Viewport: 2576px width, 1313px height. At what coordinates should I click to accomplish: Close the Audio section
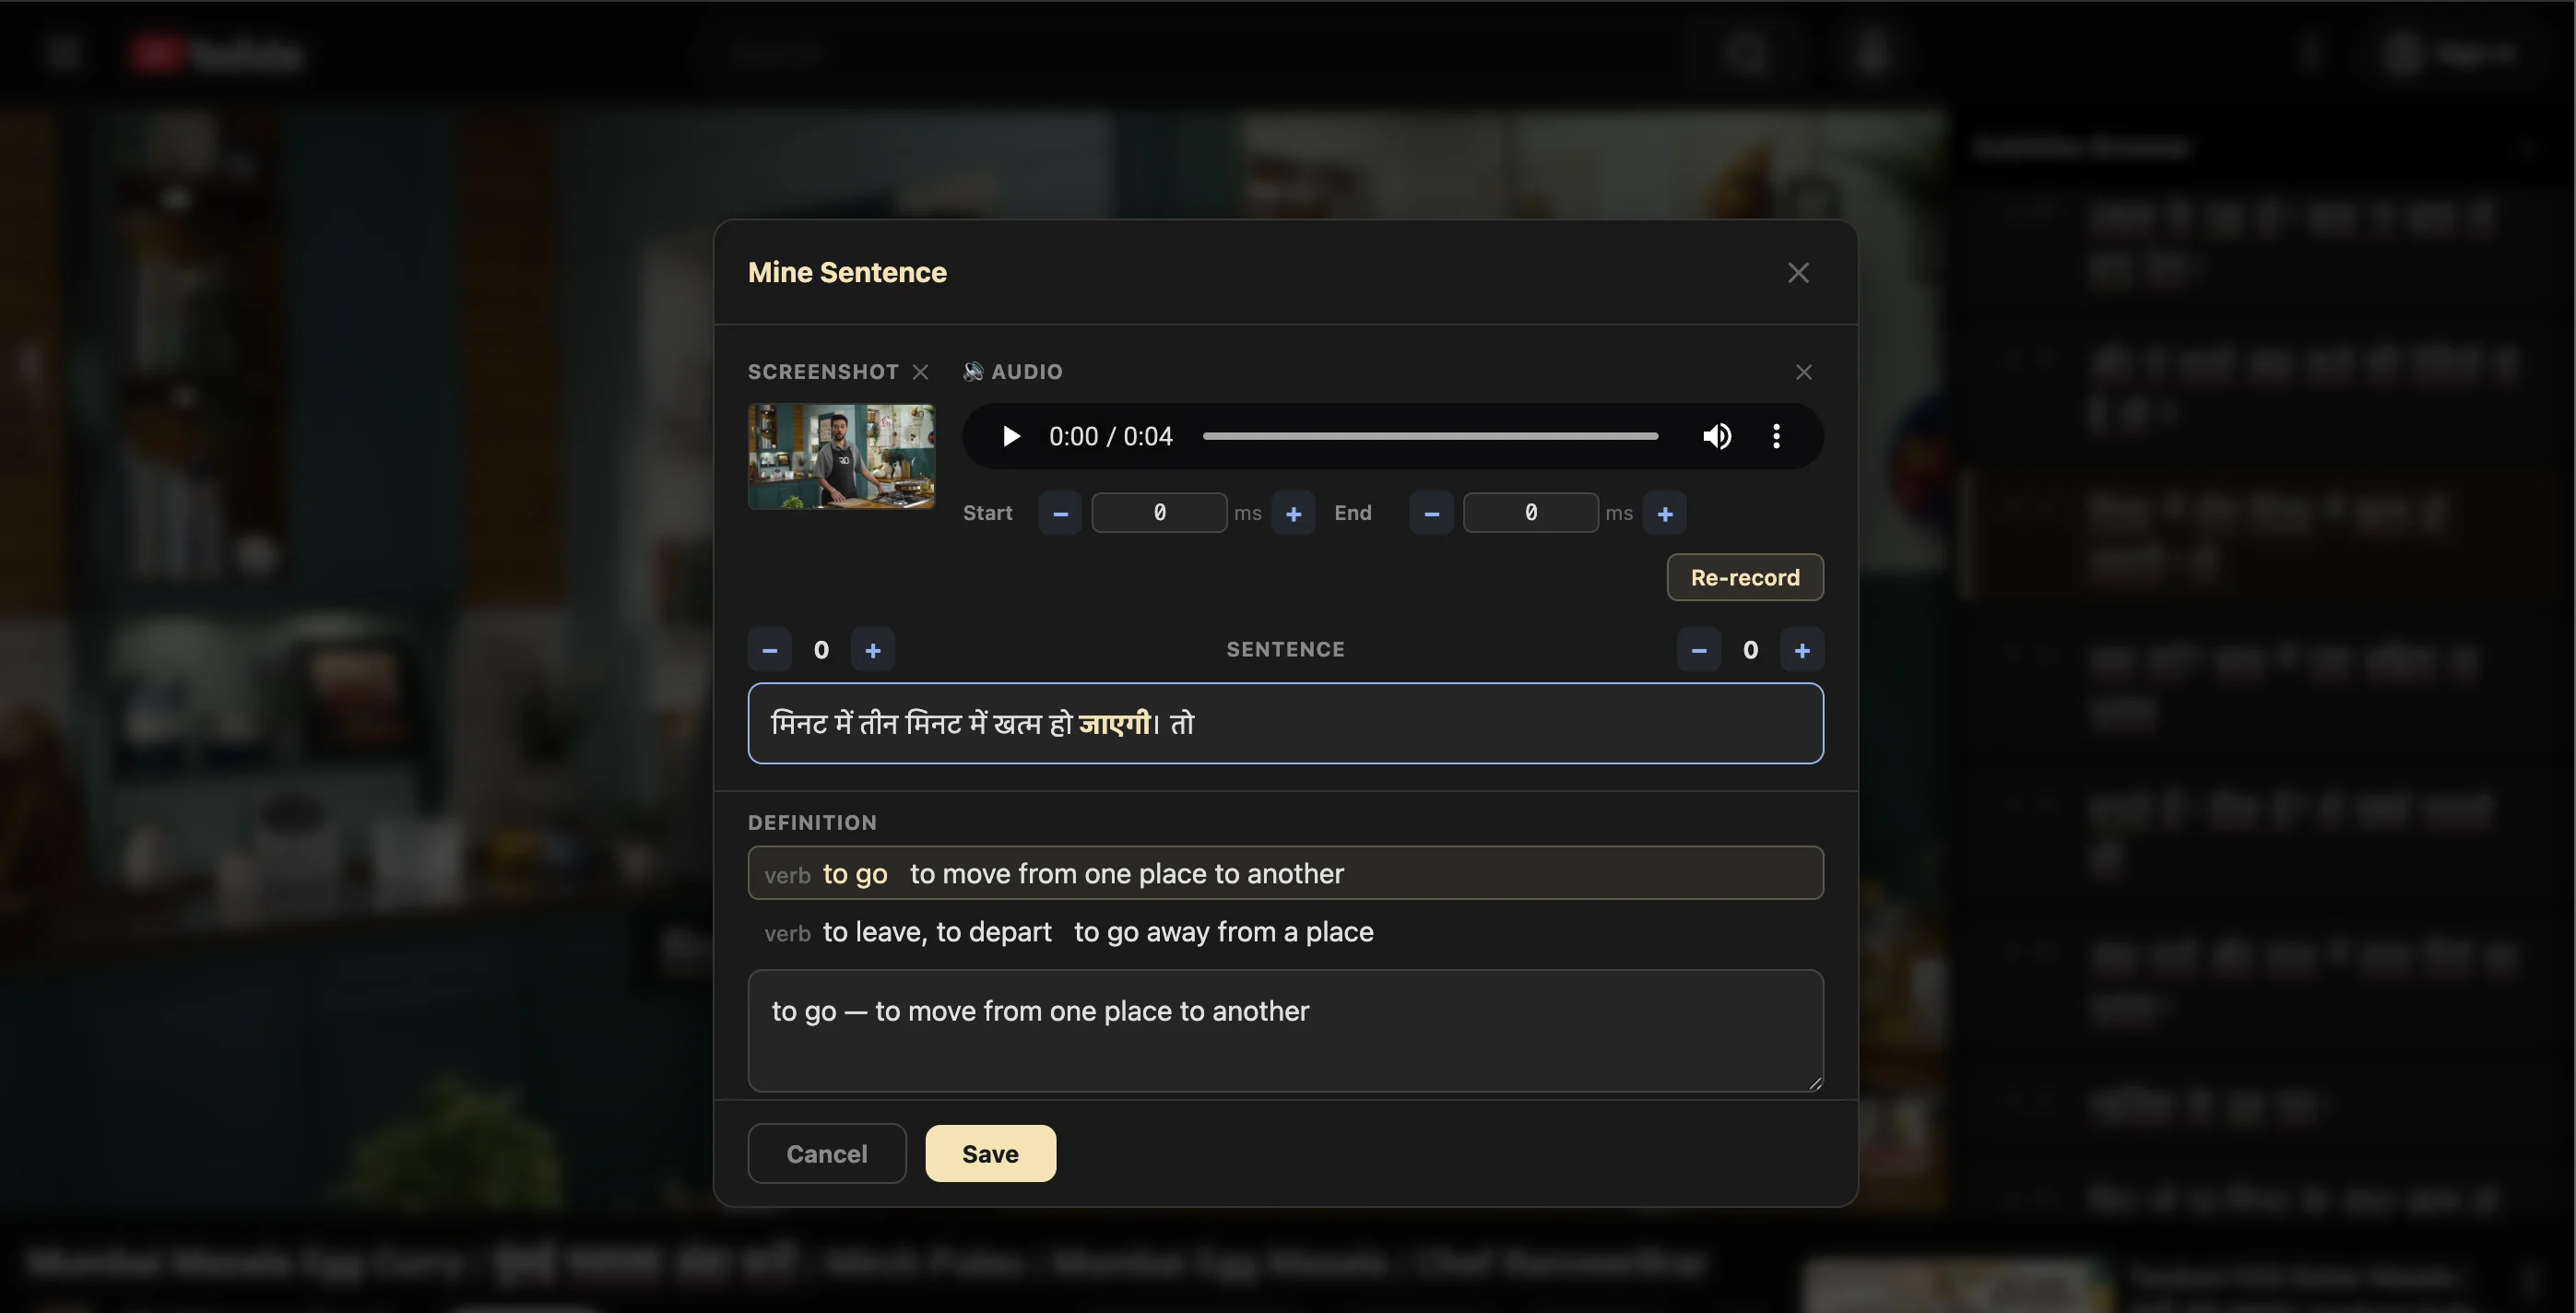tap(1804, 371)
